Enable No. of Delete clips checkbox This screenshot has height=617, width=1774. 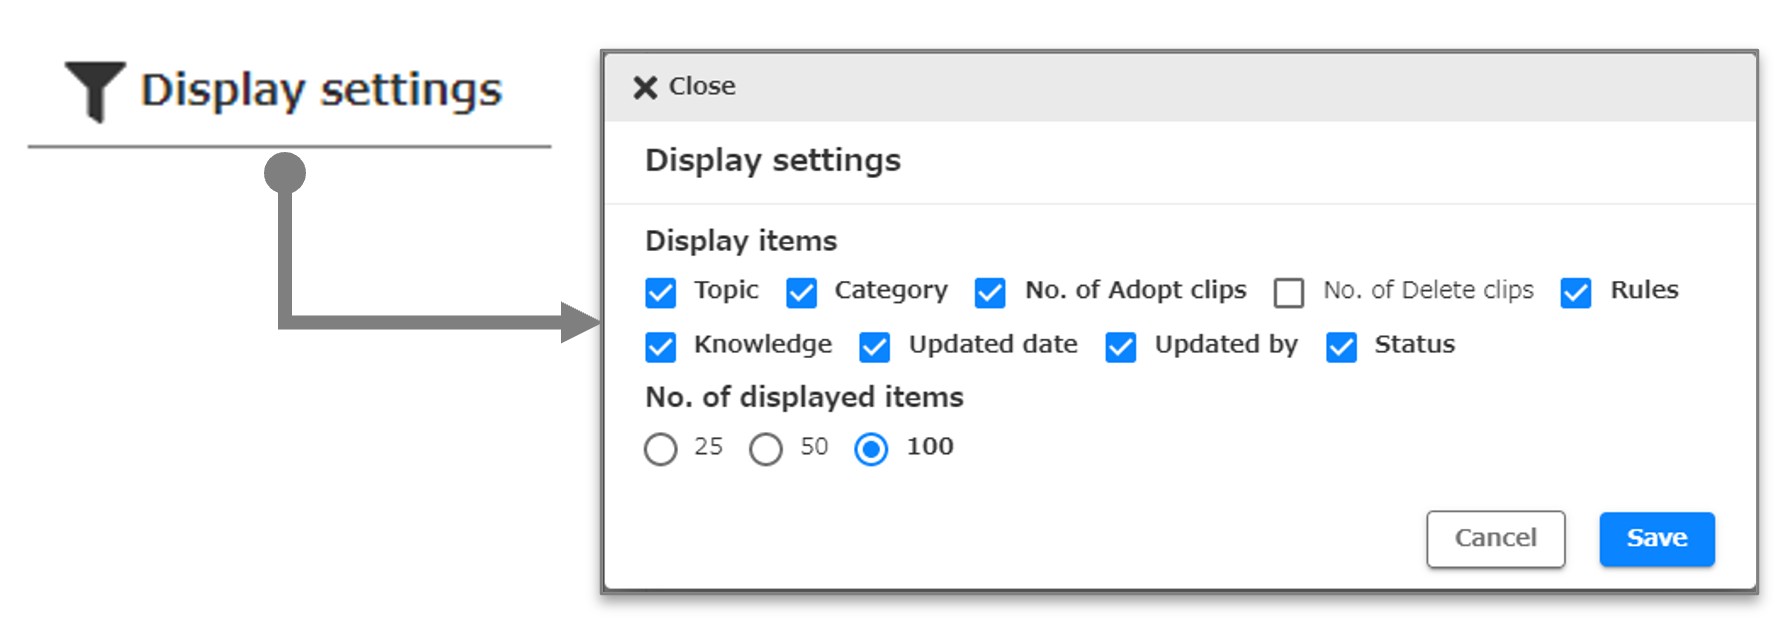(x=1289, y=293)
